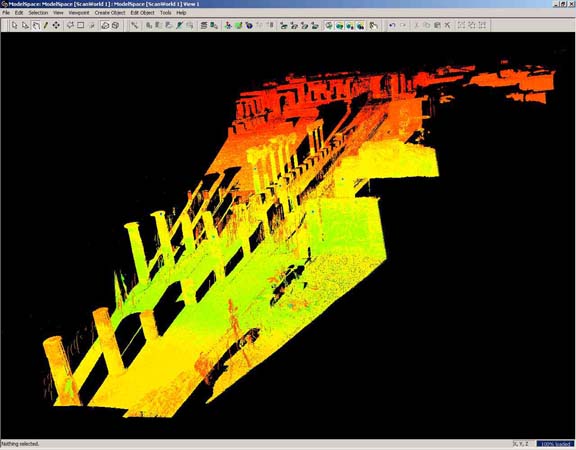
Task: Open the File menu
Action: 6,12
